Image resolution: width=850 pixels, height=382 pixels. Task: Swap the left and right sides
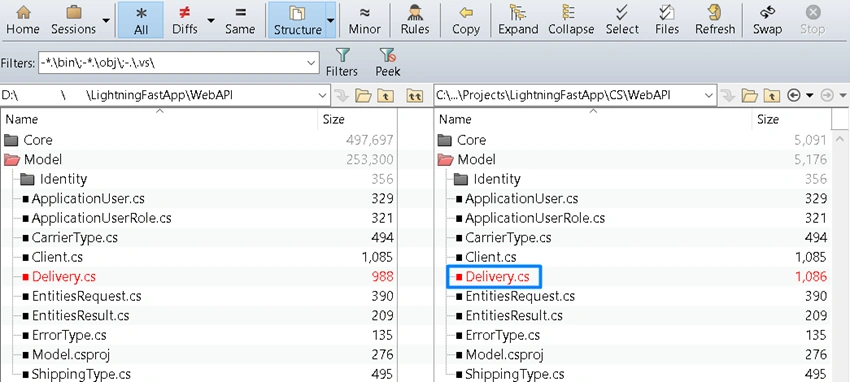click(x=767, y=20)
